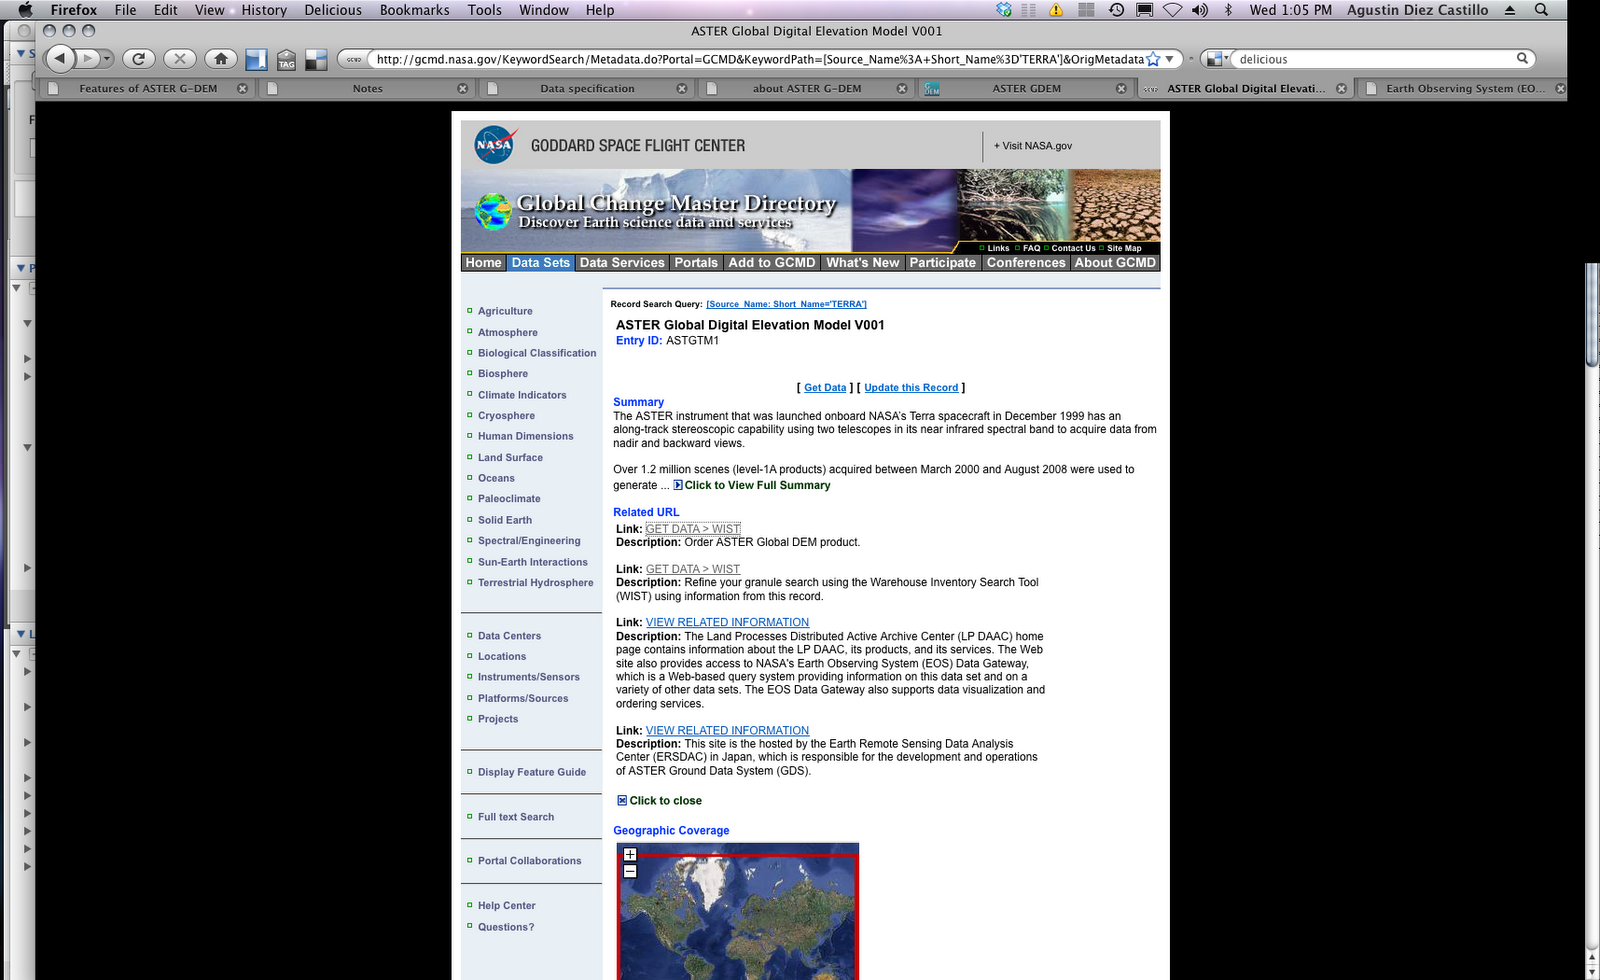1600x980 pixels.
Task: Collapse related URLs via 'Click to close'
Action: click(659, 800)
